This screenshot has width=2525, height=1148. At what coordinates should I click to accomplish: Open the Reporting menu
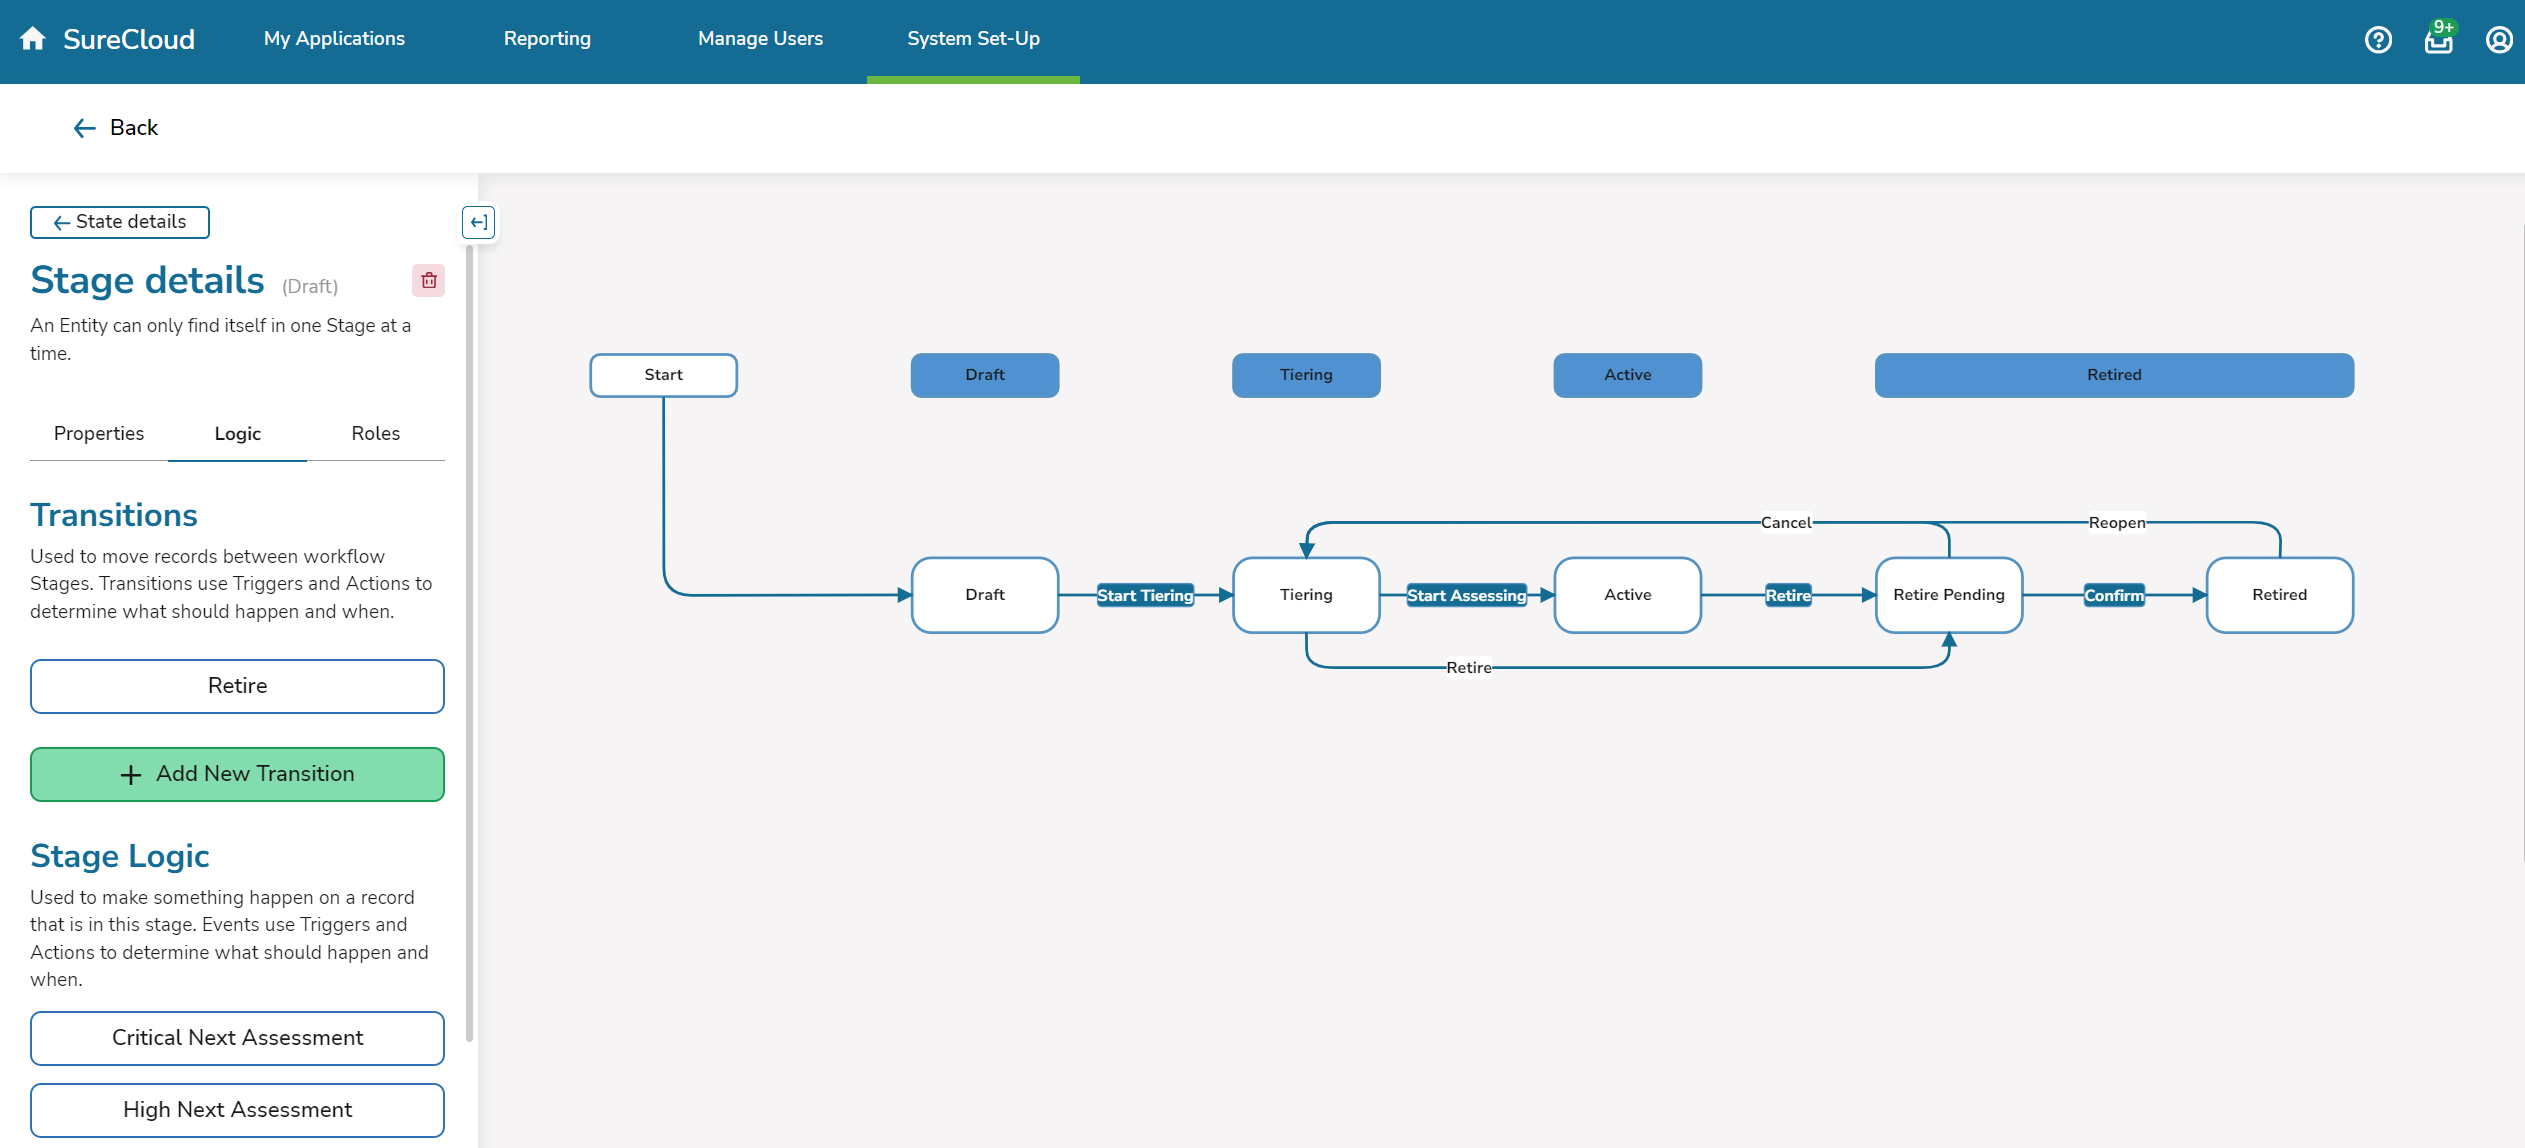(547, 39)
